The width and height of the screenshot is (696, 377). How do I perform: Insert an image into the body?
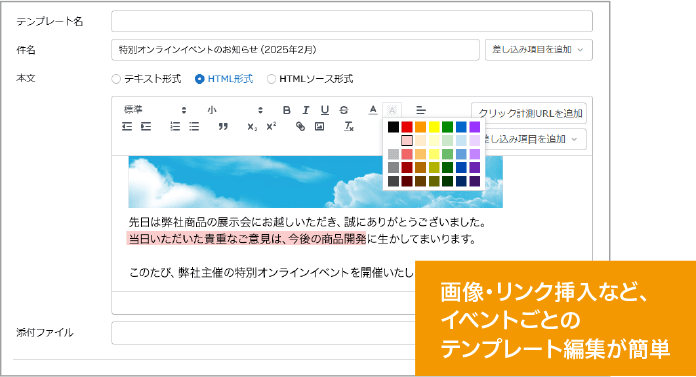point(319,127)
